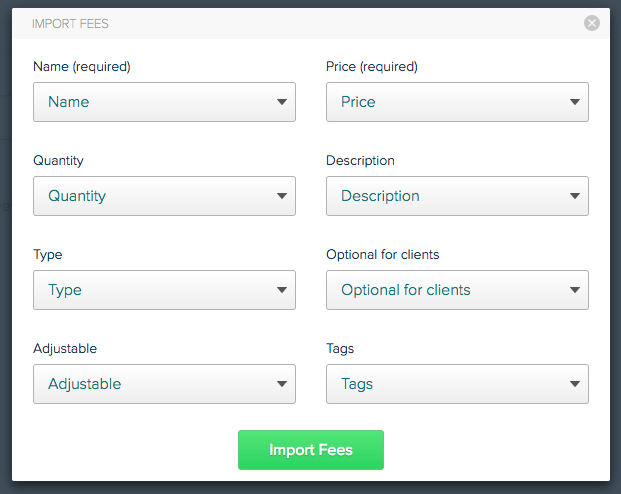
Task: Click the "Optional for clients" label text
Action: (383, 255)
